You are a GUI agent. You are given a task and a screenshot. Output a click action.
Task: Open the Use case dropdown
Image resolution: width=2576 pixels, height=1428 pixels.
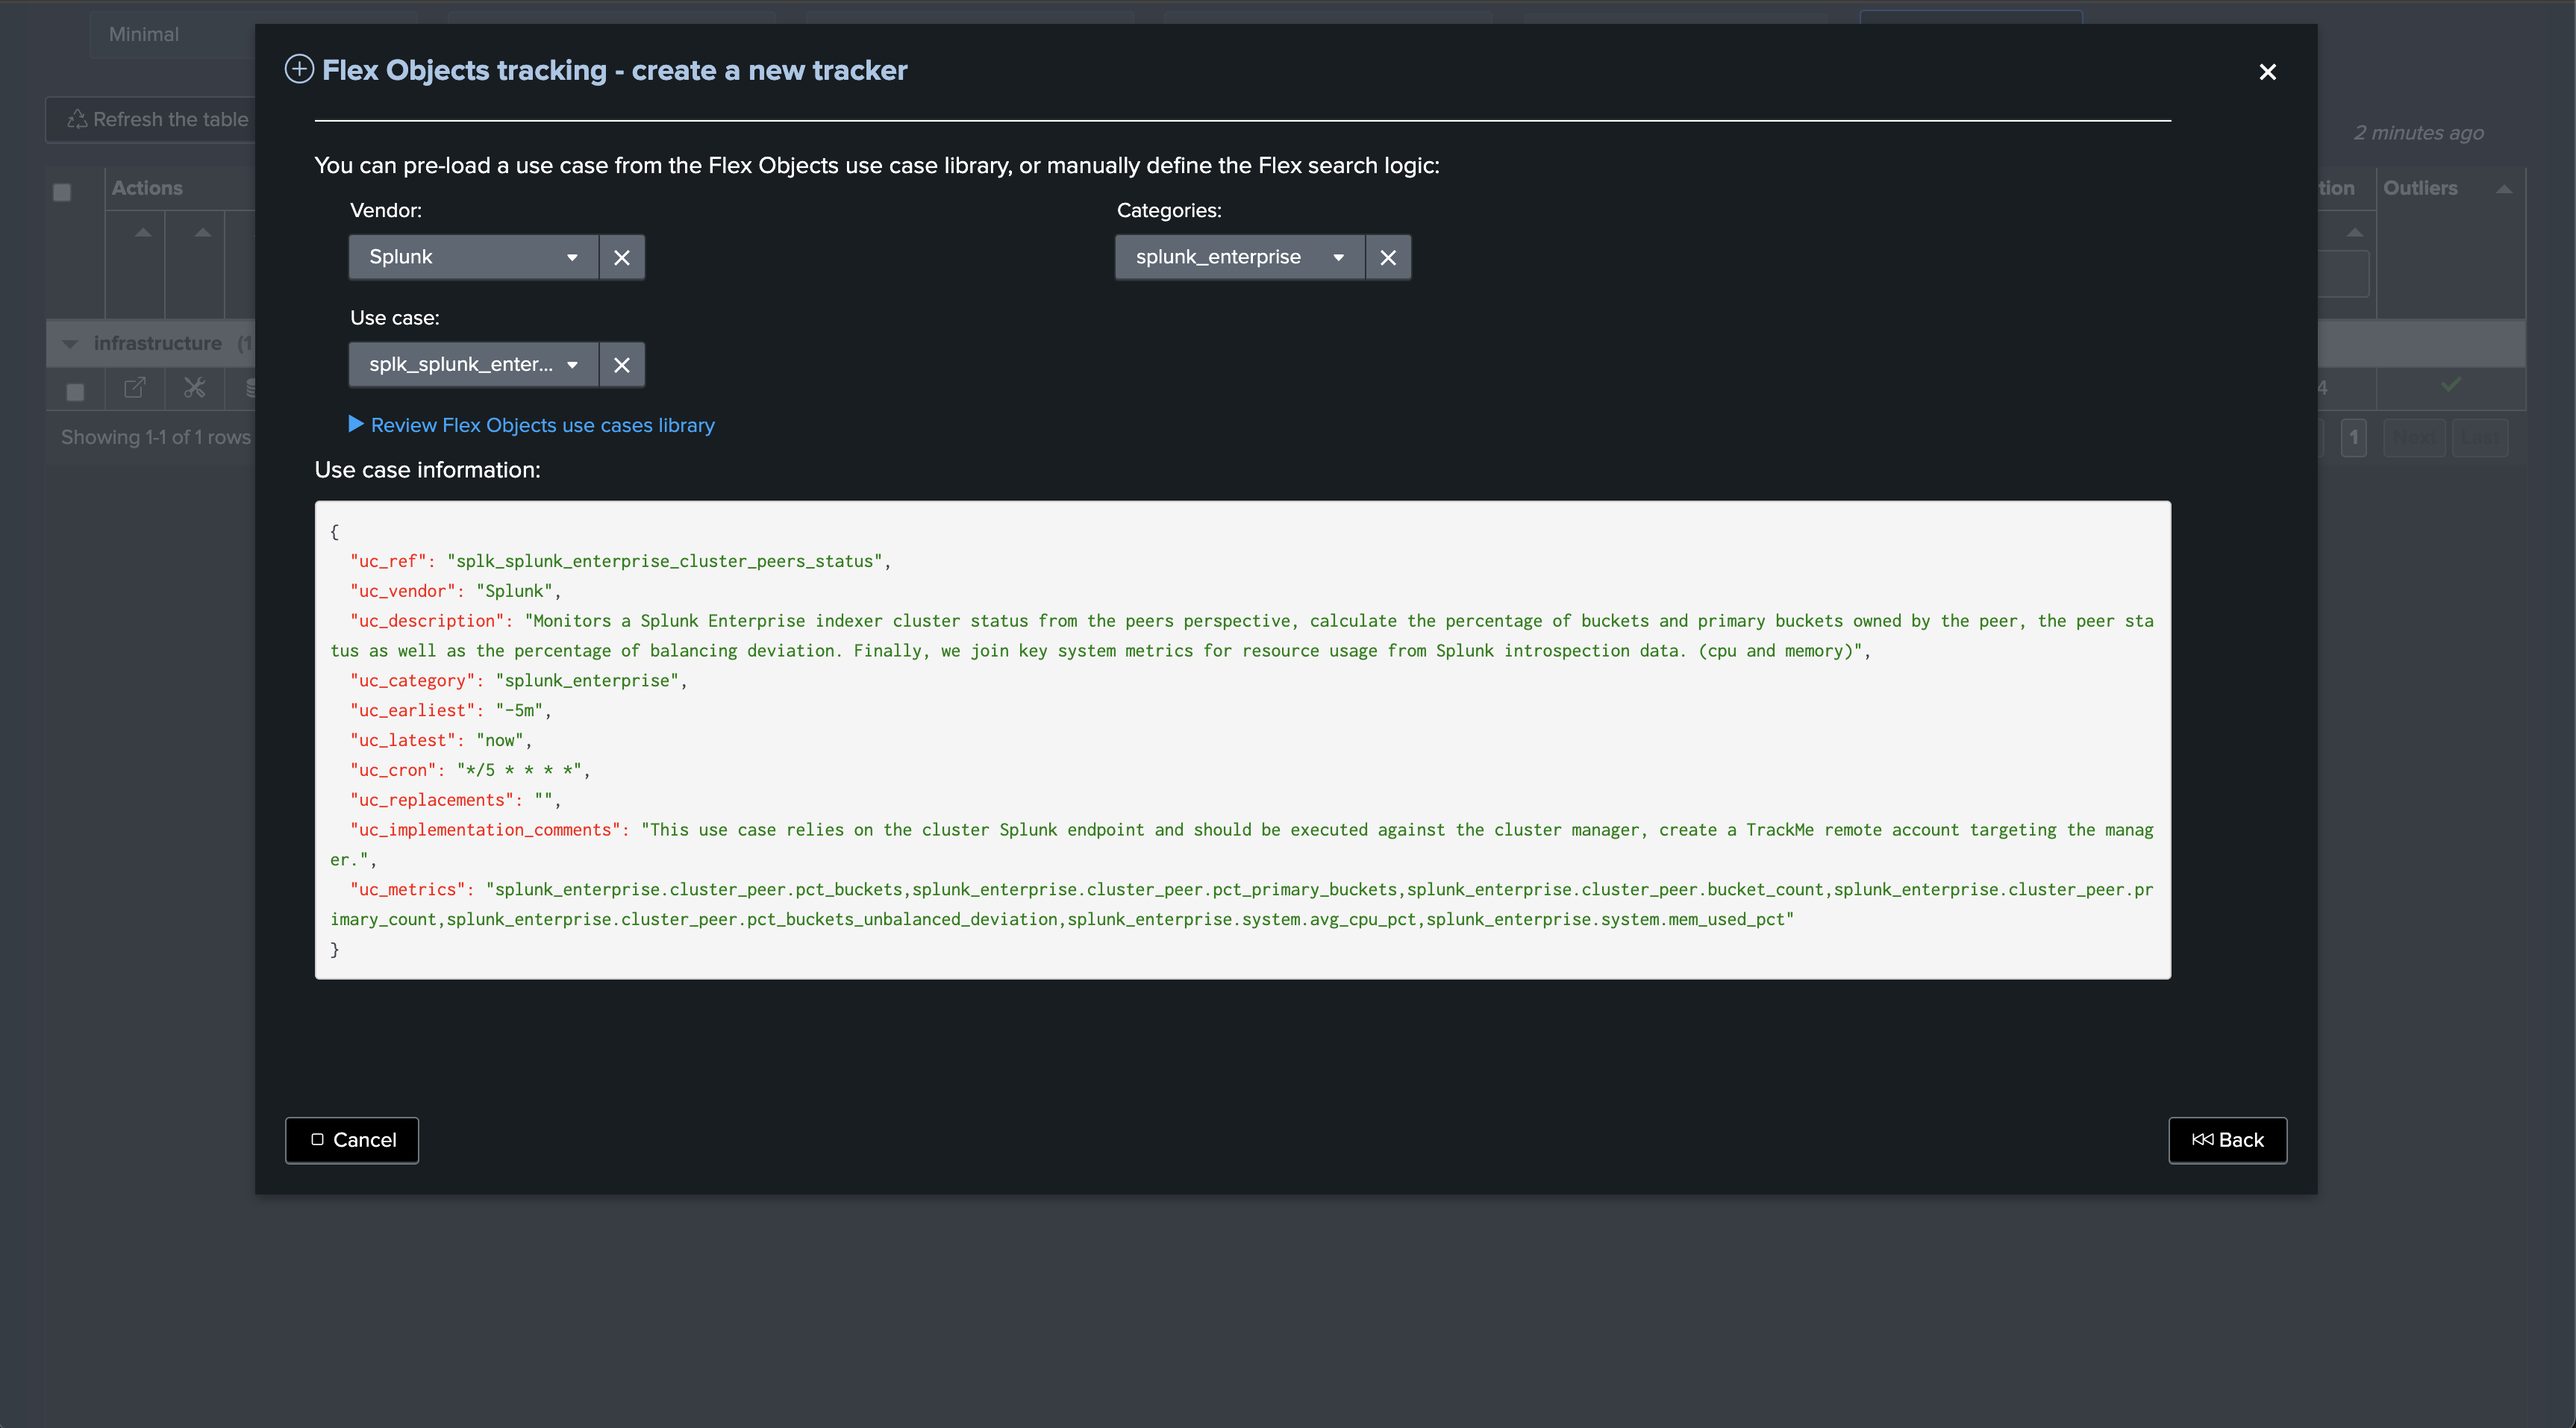pyautogui.click(x=473, y=364)
